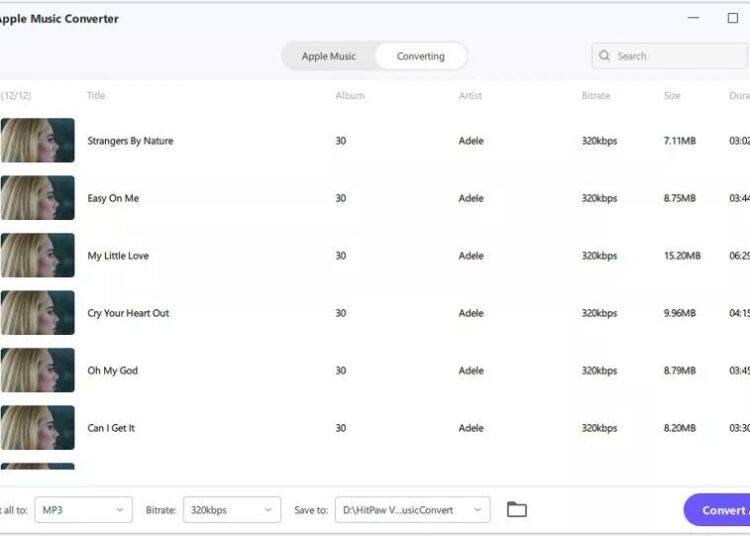Open the Save to path dropdown
750x536 pixels.
click(x=413, y=510)
